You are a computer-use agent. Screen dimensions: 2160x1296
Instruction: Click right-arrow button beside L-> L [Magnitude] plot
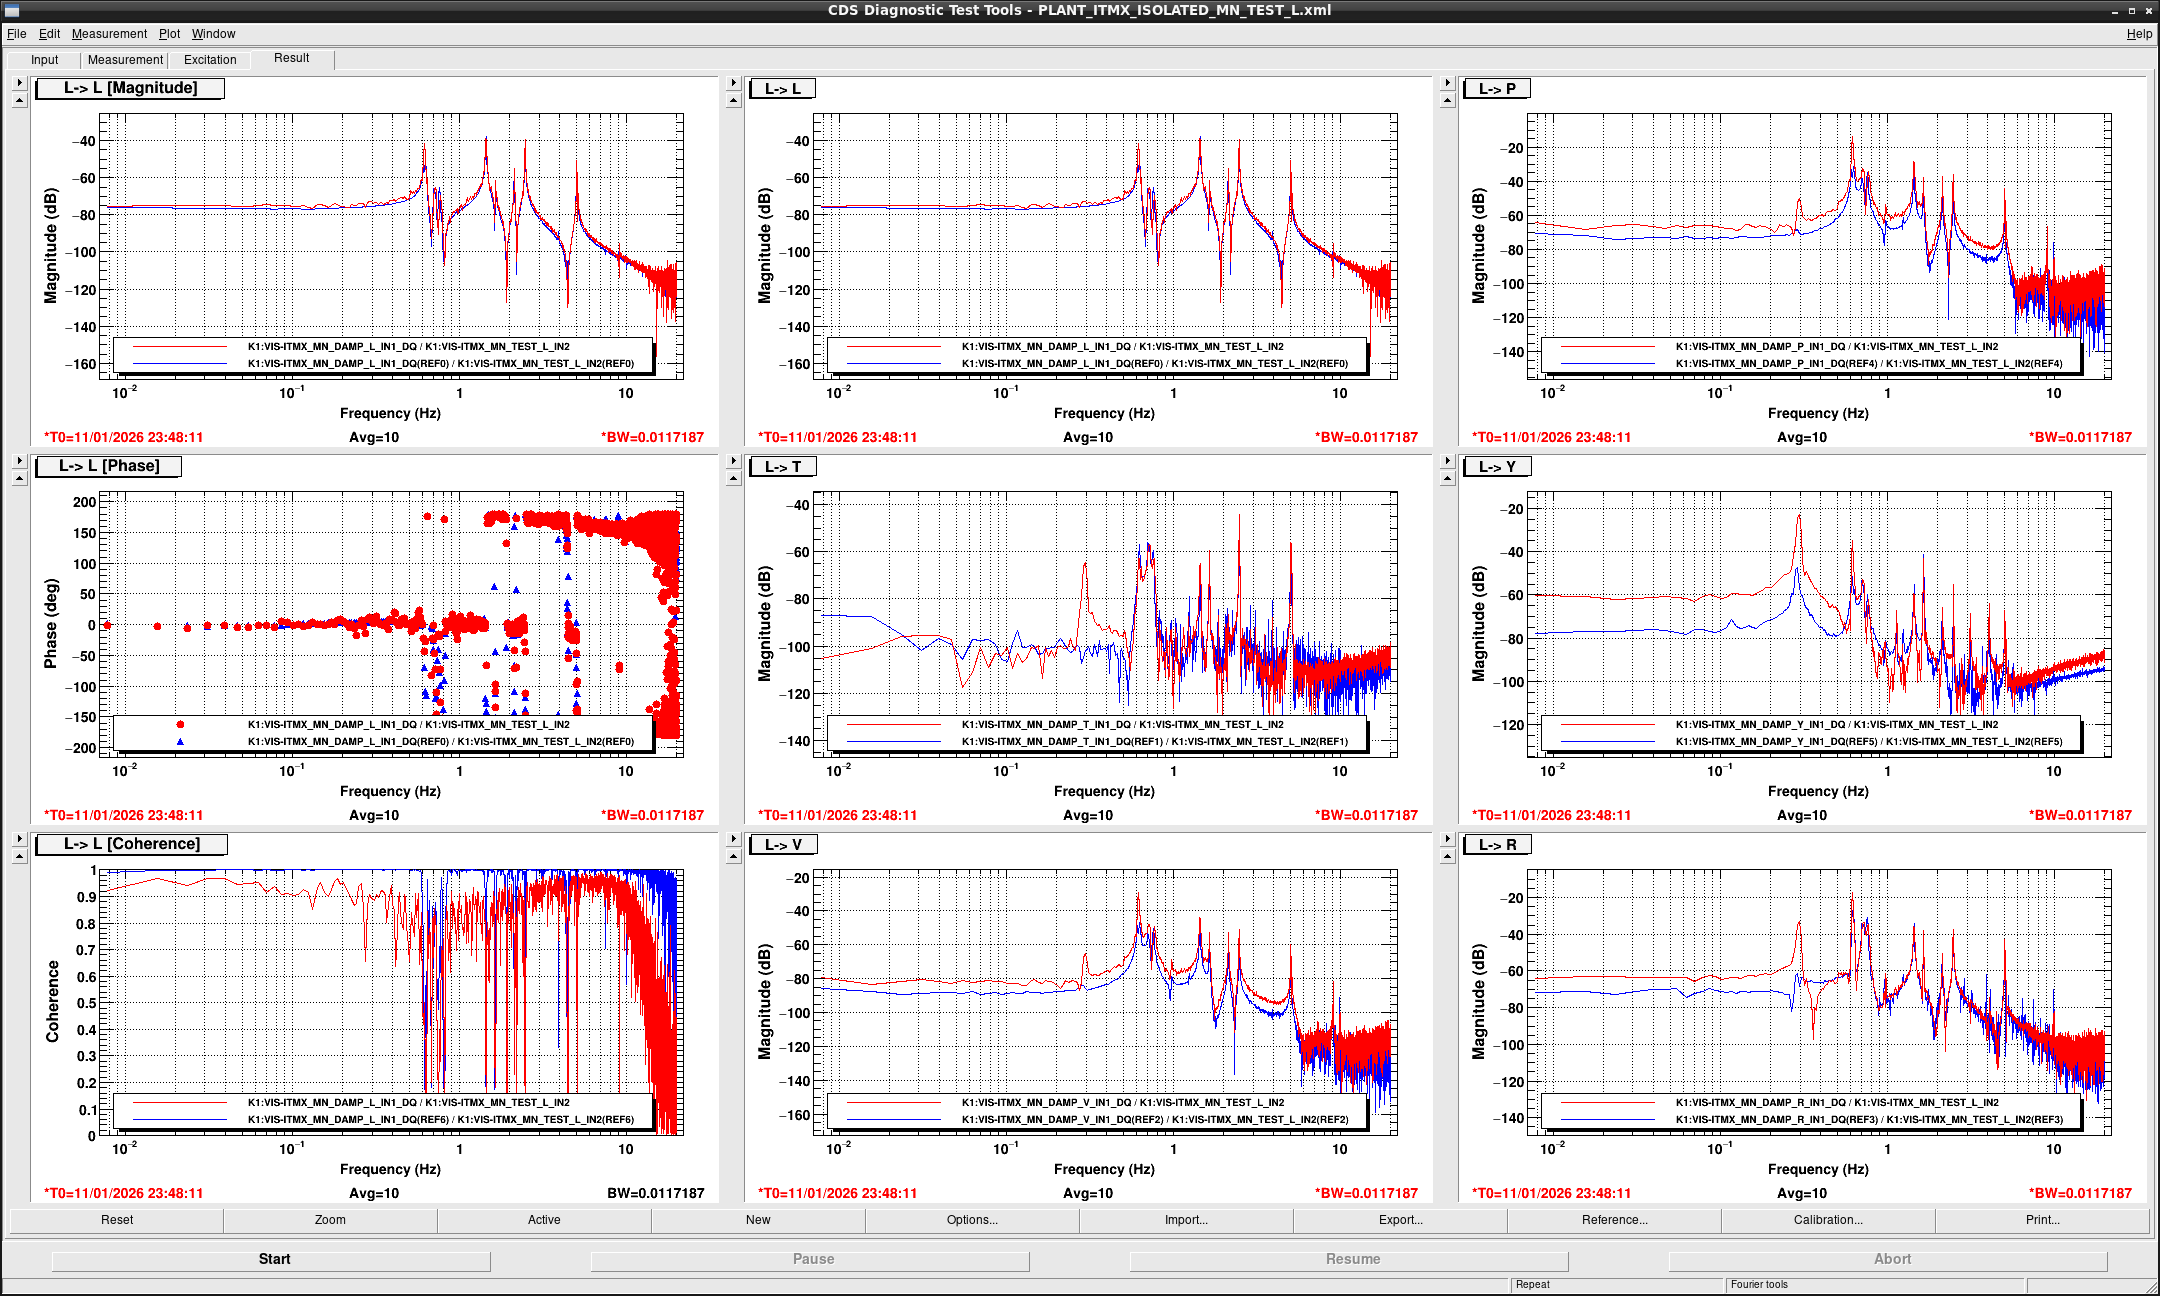coord(19,83)
